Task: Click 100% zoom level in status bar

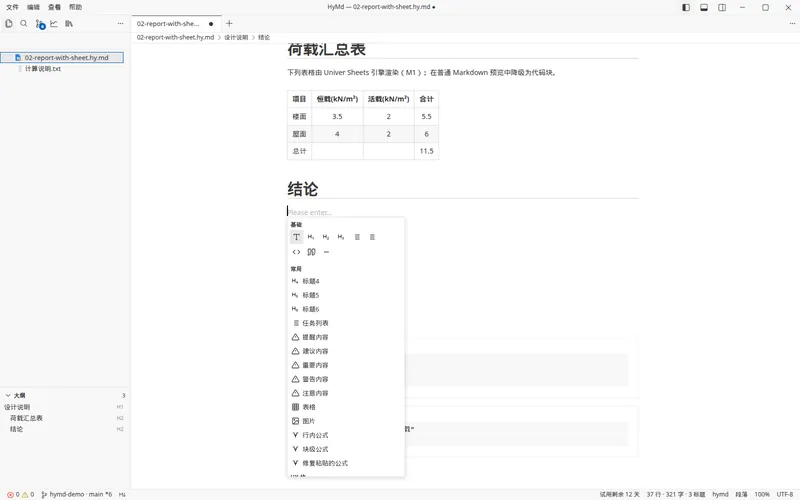Action: (x=762, y=494)
